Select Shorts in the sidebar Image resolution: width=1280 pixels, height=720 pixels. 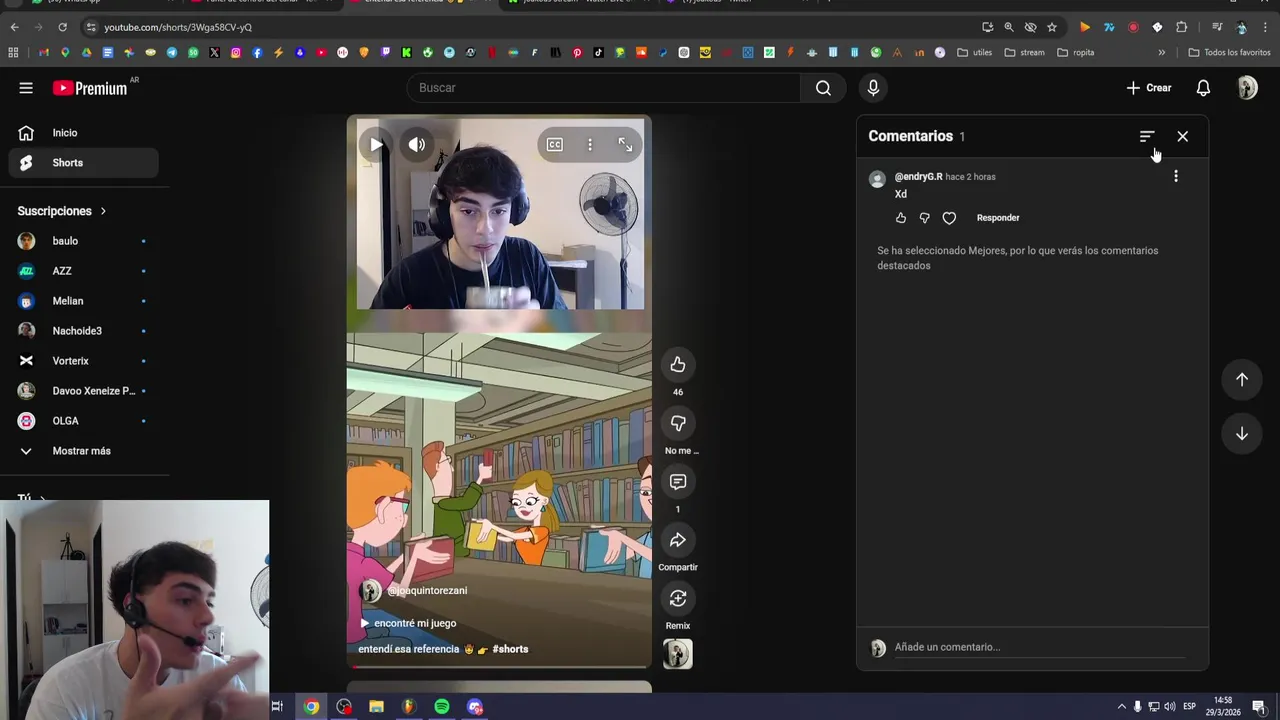[x=83, y=163]
